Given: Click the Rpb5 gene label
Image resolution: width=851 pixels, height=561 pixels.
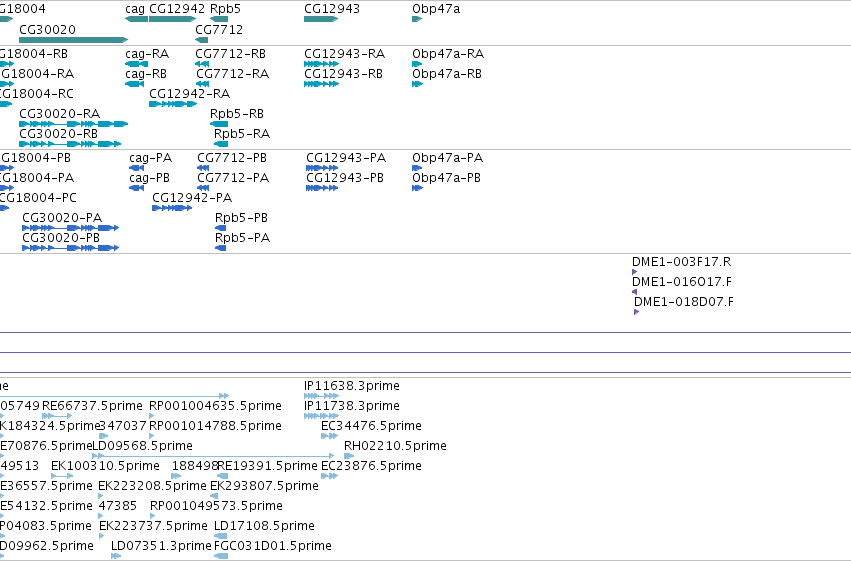Looking at the screenshot, I should click(x=225, y=9).
